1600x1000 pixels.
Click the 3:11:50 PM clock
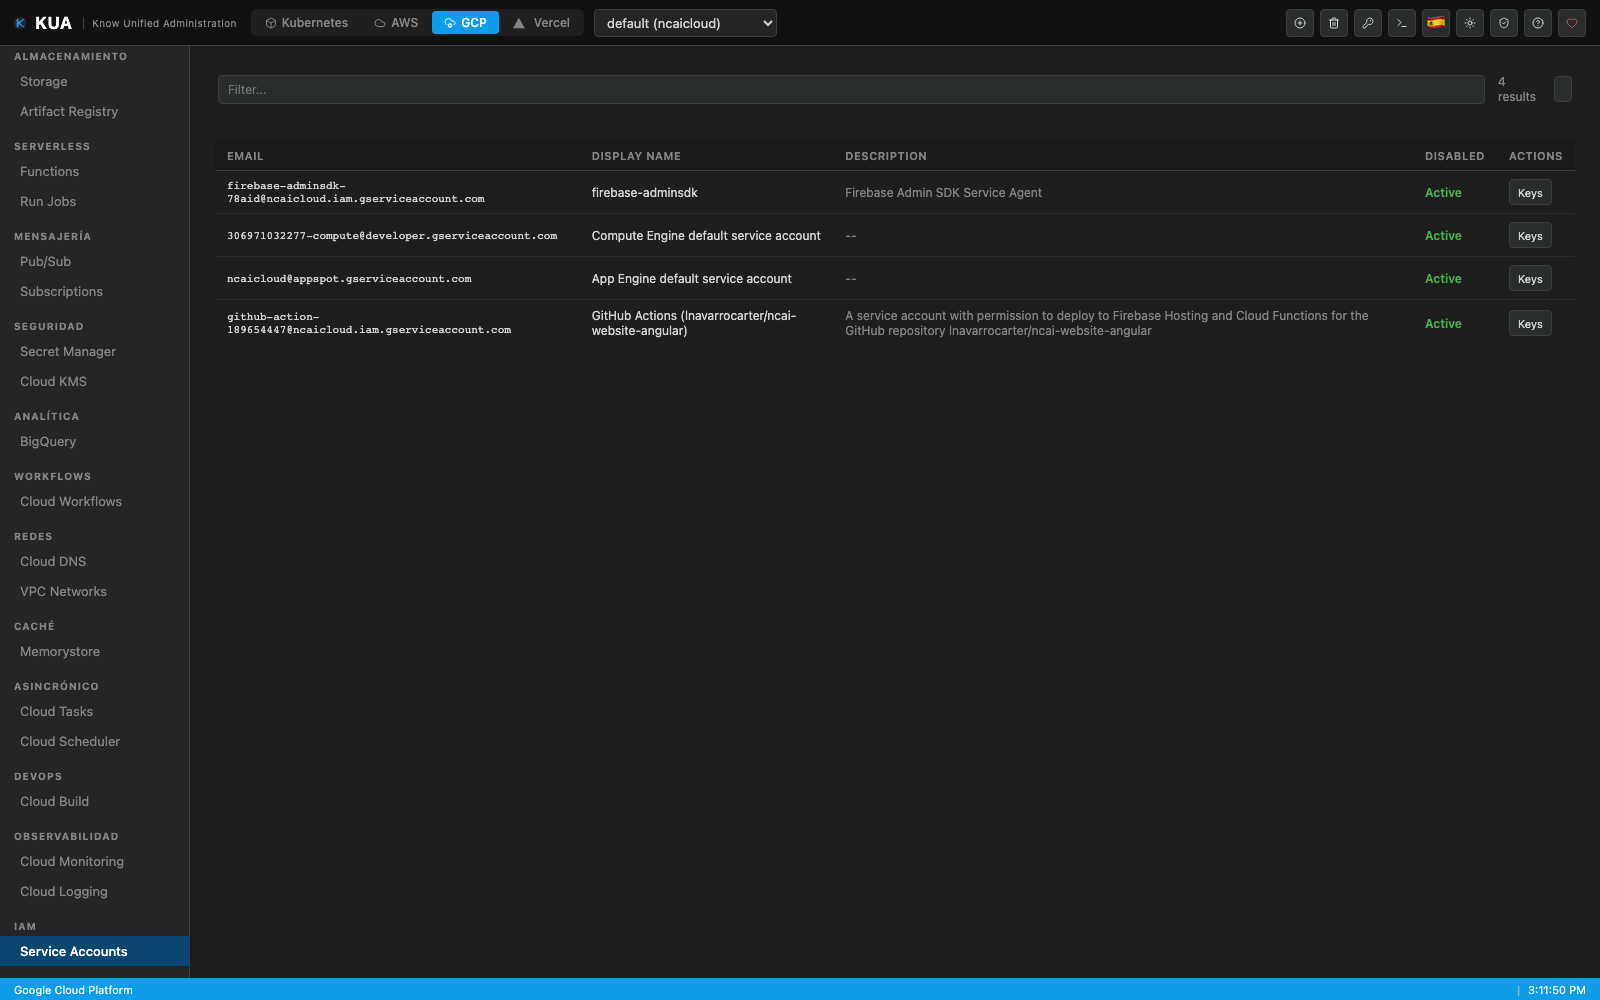1557,990
